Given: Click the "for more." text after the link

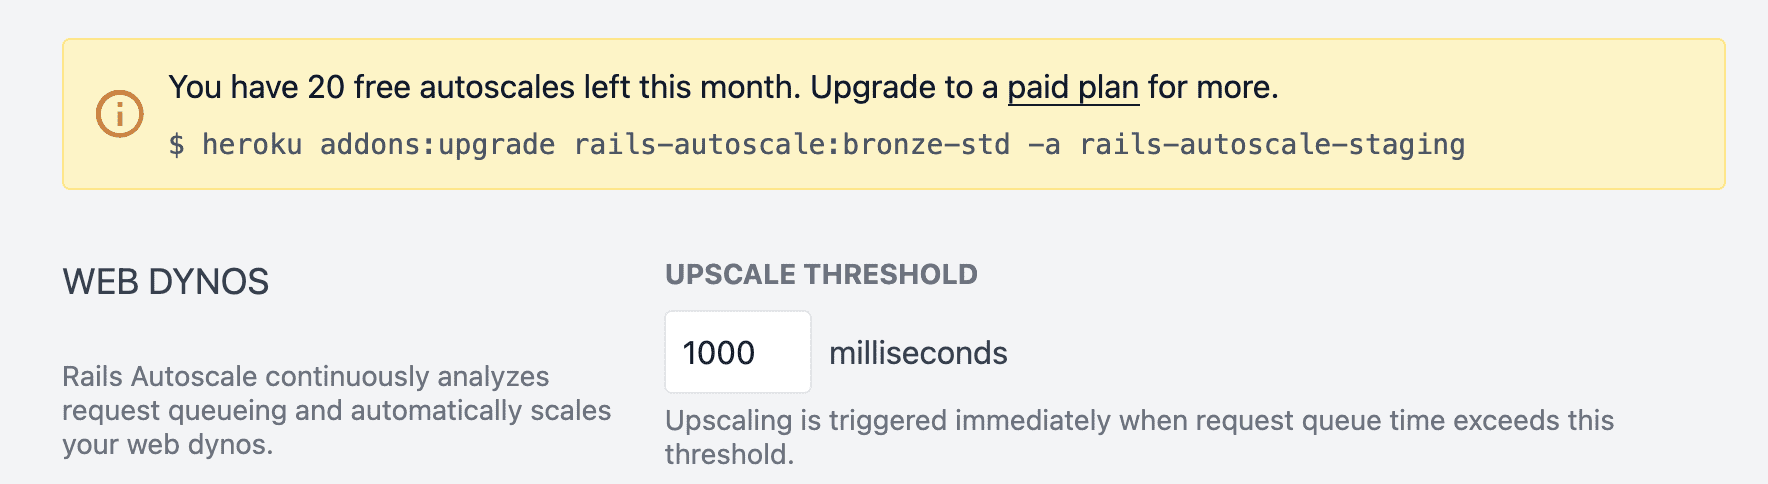Looking at the screenshot, I should point(1213,88).
